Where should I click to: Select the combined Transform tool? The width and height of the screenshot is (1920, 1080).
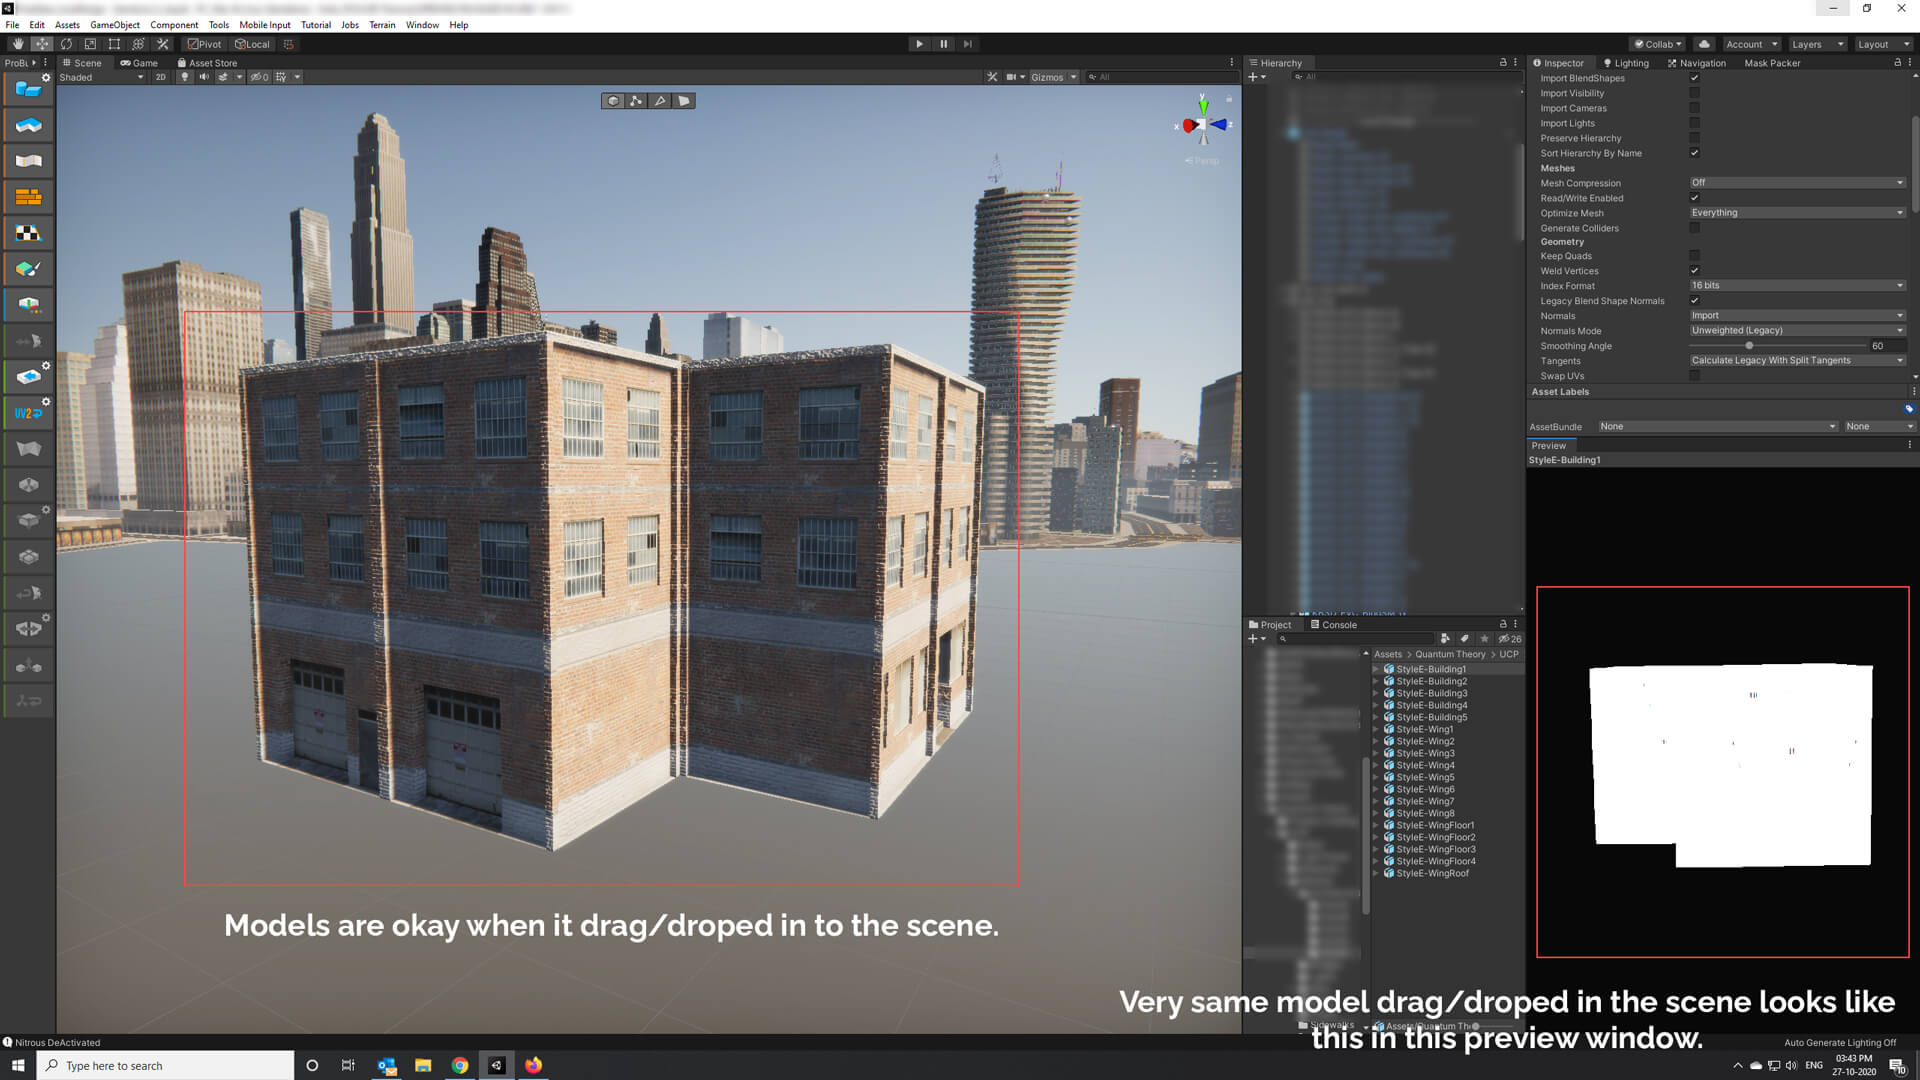[138, 44]
